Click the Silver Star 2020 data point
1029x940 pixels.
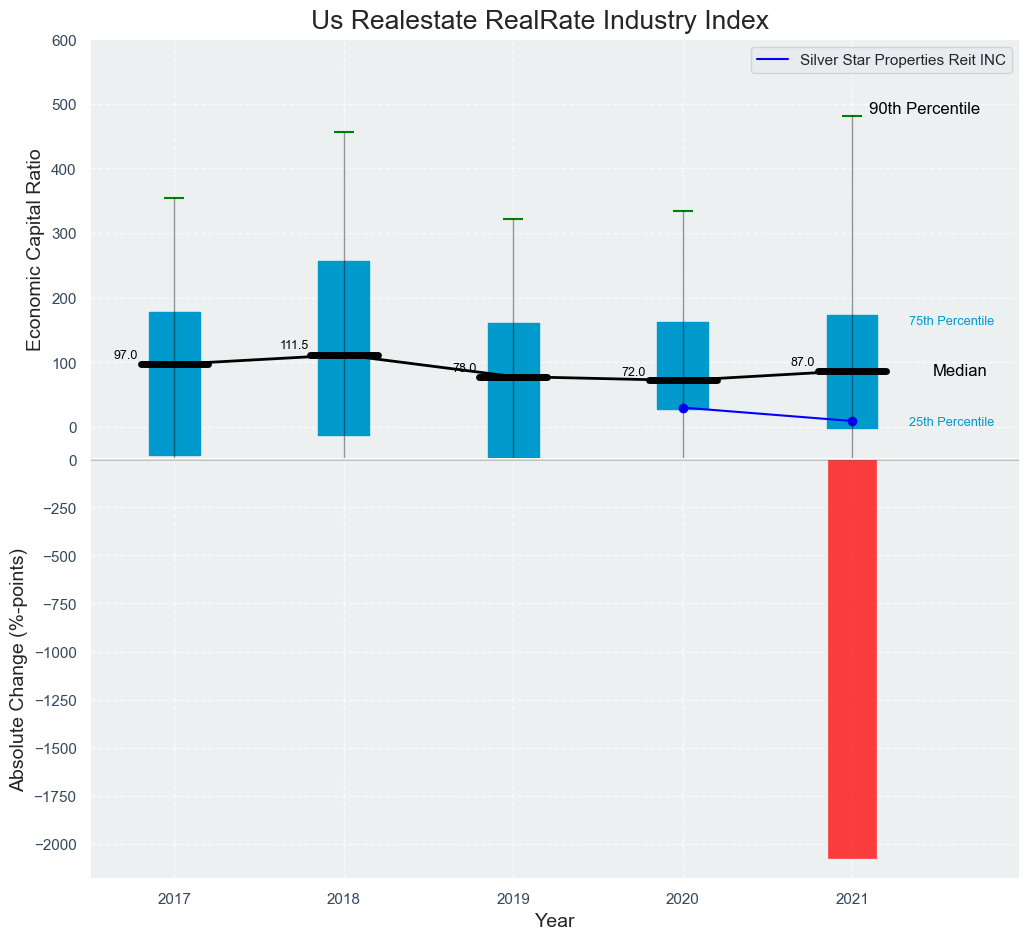683,408
